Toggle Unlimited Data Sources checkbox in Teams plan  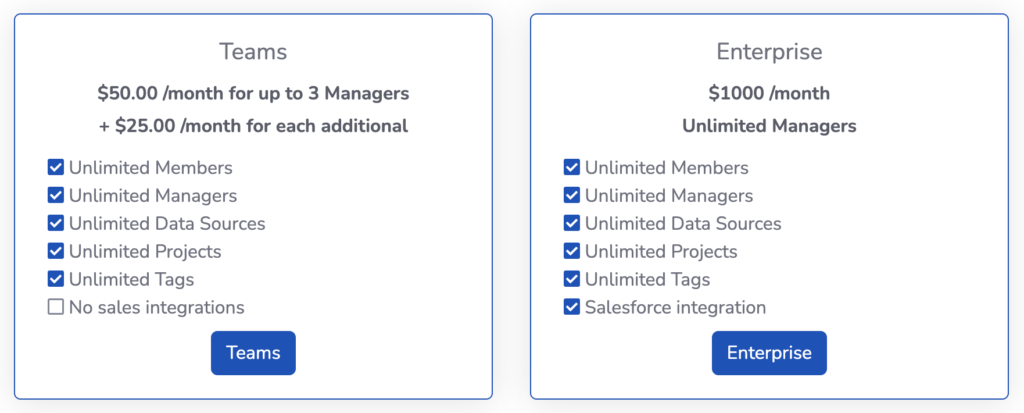point(56,223)
